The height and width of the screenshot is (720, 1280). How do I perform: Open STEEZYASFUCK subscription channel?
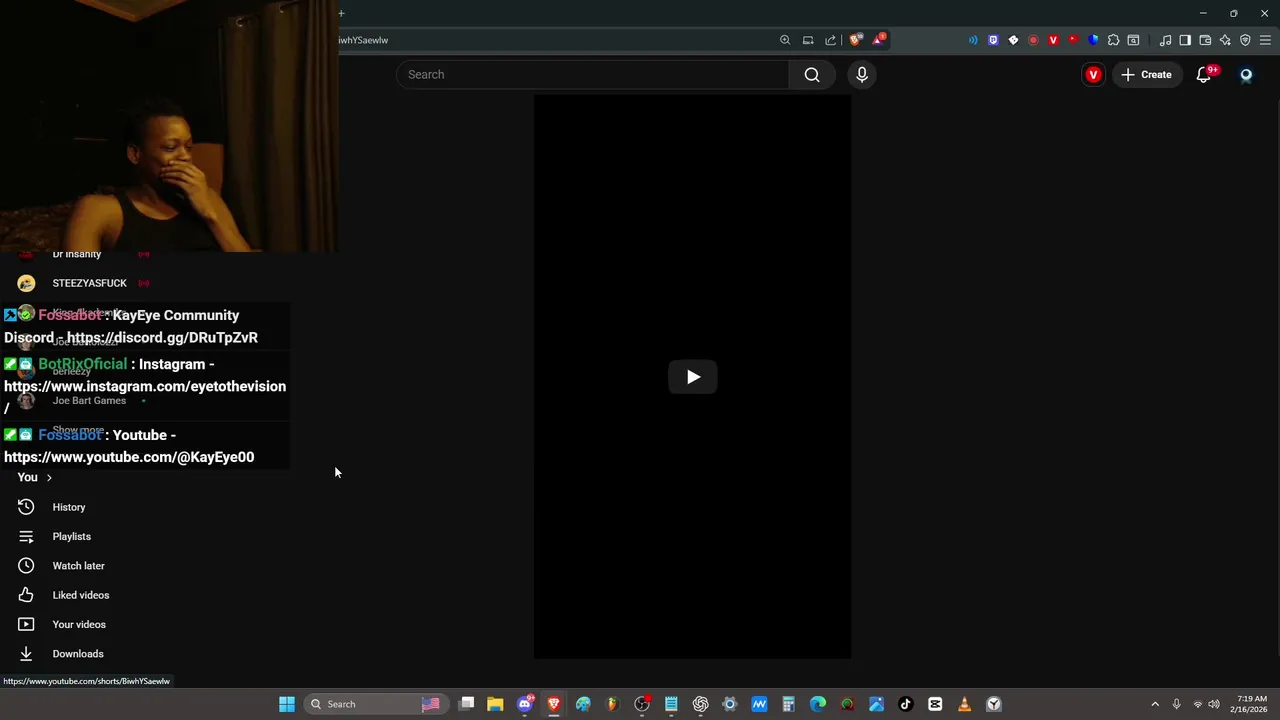(89, 283)
